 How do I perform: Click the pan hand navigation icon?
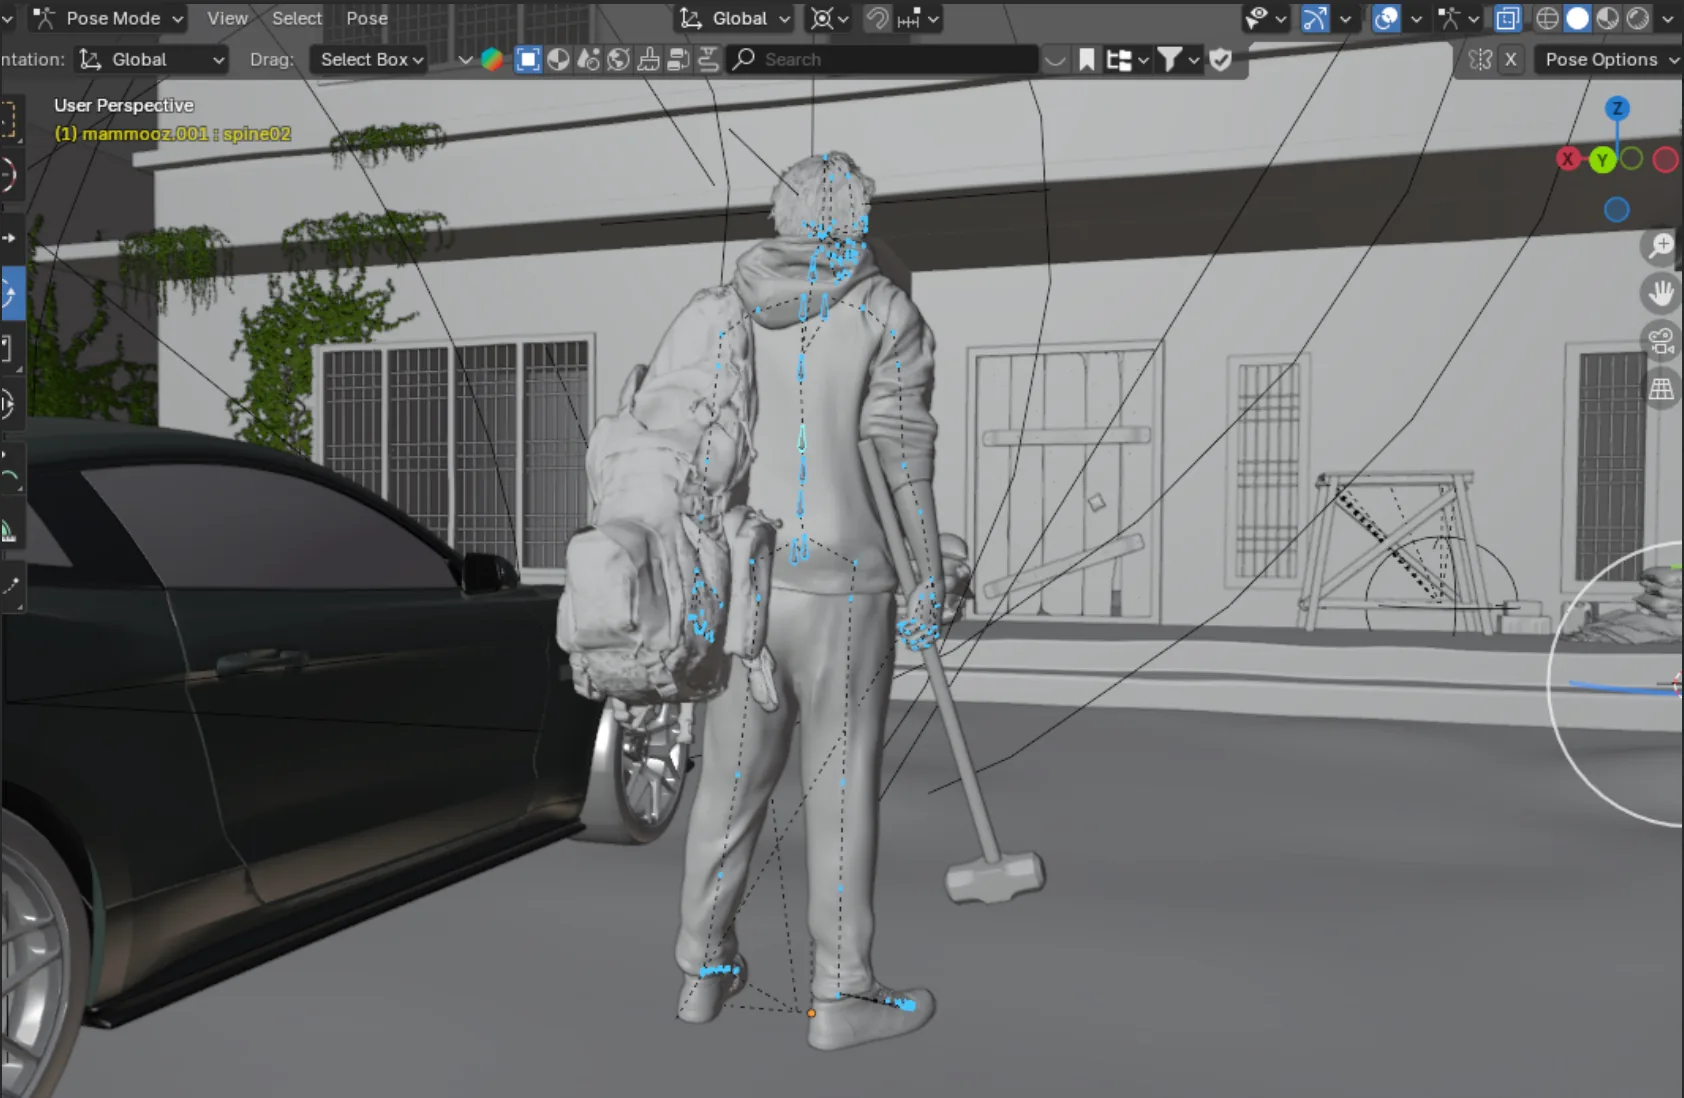pyautogui.click(x=1661, y=293)
